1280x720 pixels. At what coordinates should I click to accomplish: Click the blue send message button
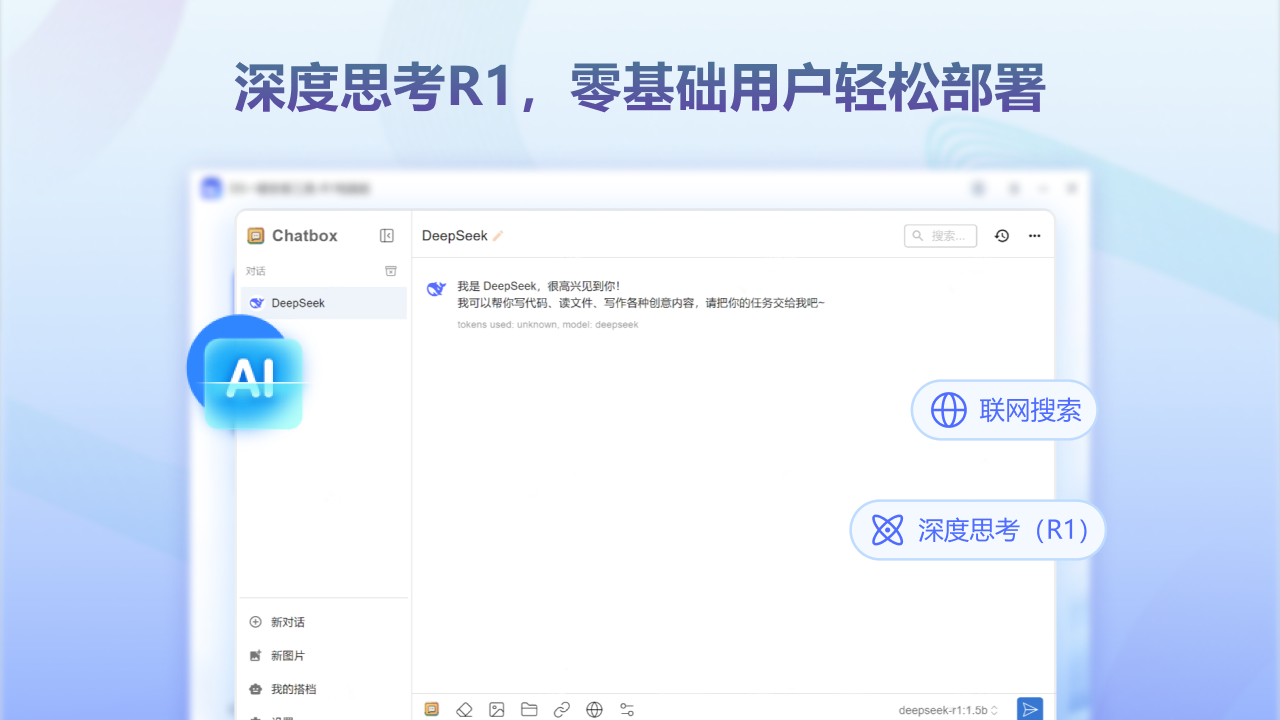[1030, 709]
